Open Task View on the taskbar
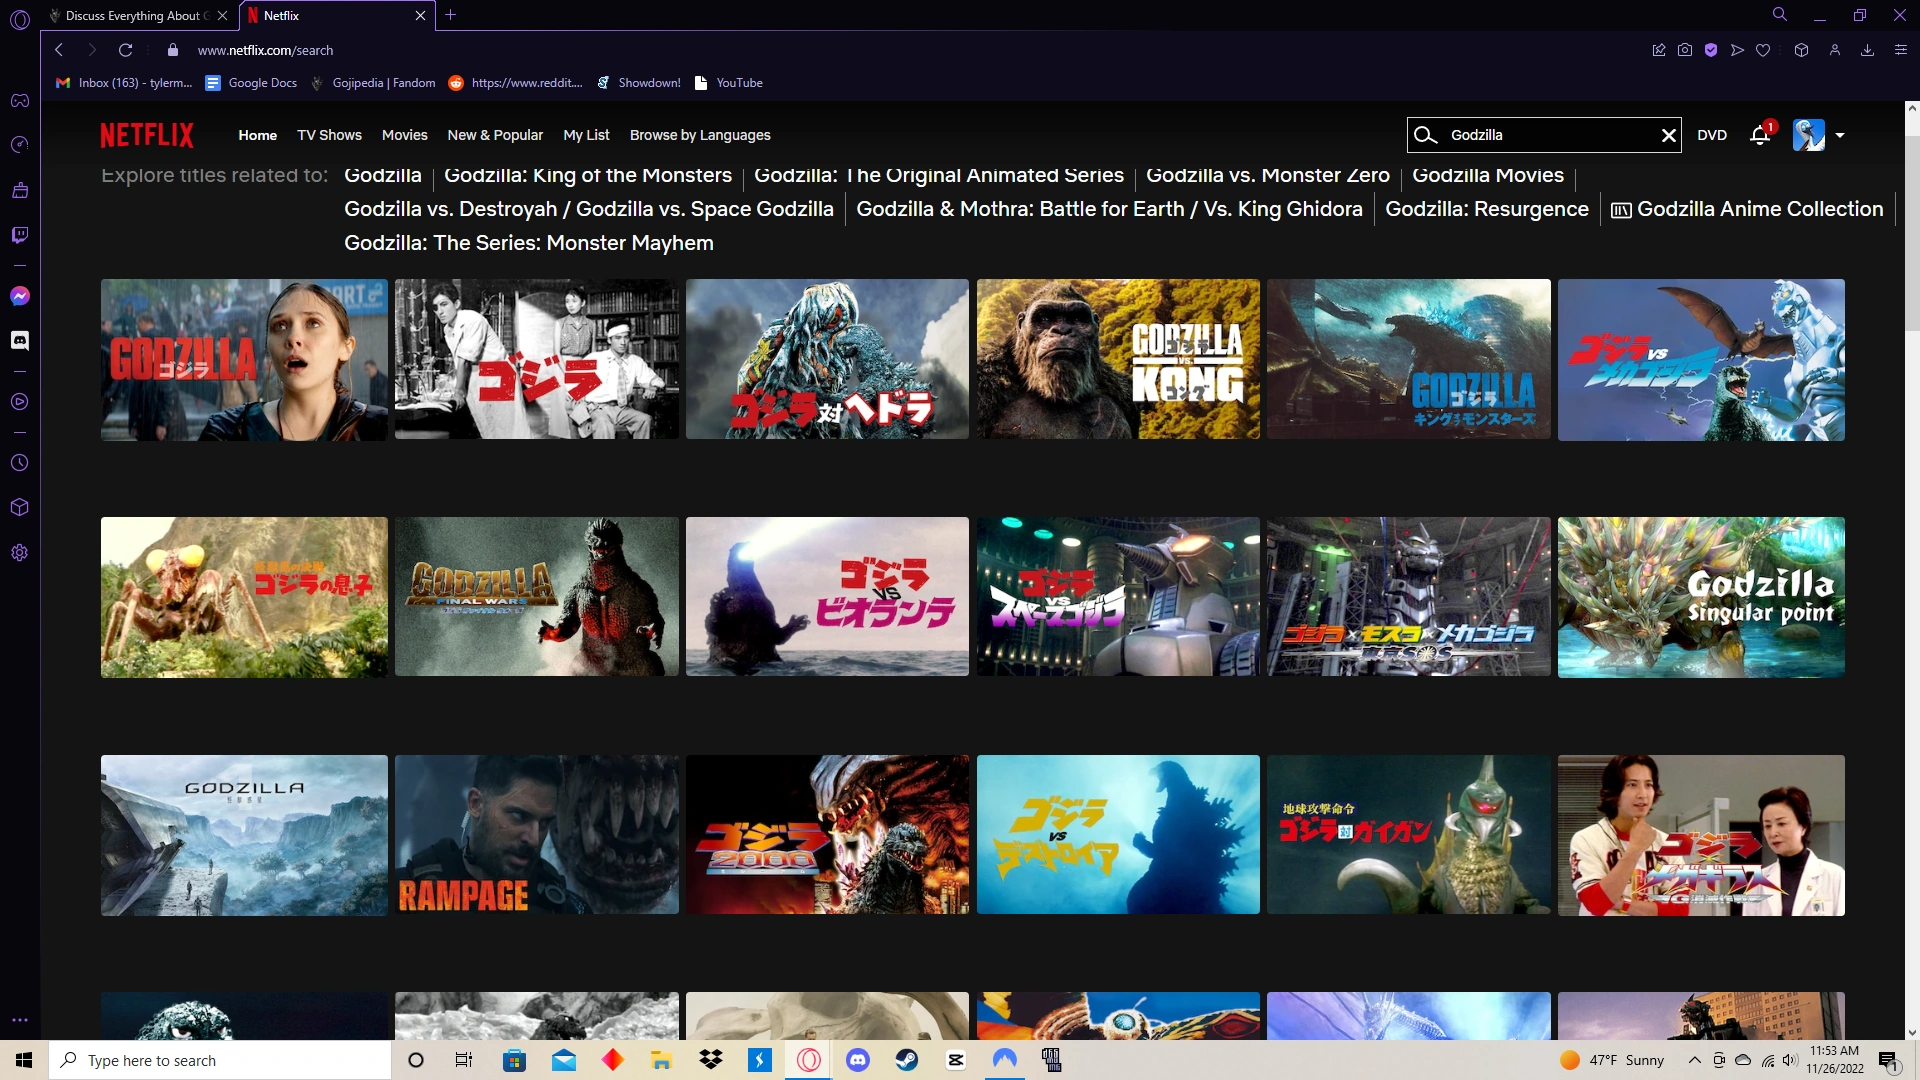Viewport: 1920px width, 1080px height. [x=464, y=1060]
